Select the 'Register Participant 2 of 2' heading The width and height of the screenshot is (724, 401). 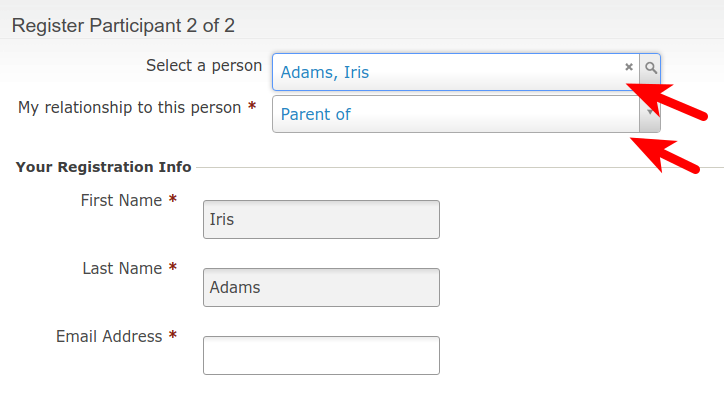point(123,25)
